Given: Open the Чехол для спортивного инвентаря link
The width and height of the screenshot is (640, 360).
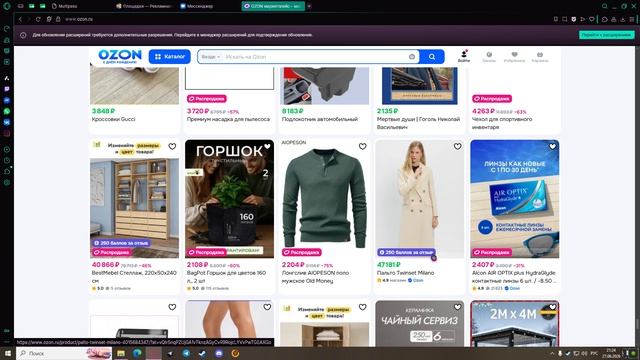Looking at the screenshot, I should (x=502, y=123).
